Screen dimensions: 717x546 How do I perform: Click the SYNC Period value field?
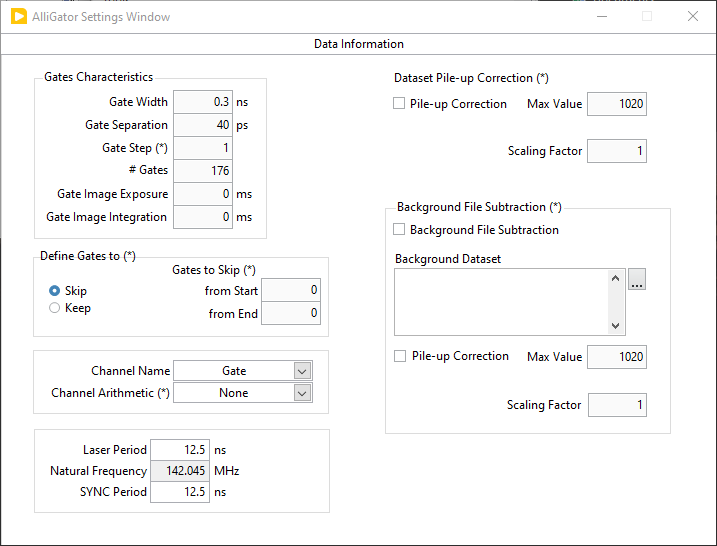pos(180,492)
